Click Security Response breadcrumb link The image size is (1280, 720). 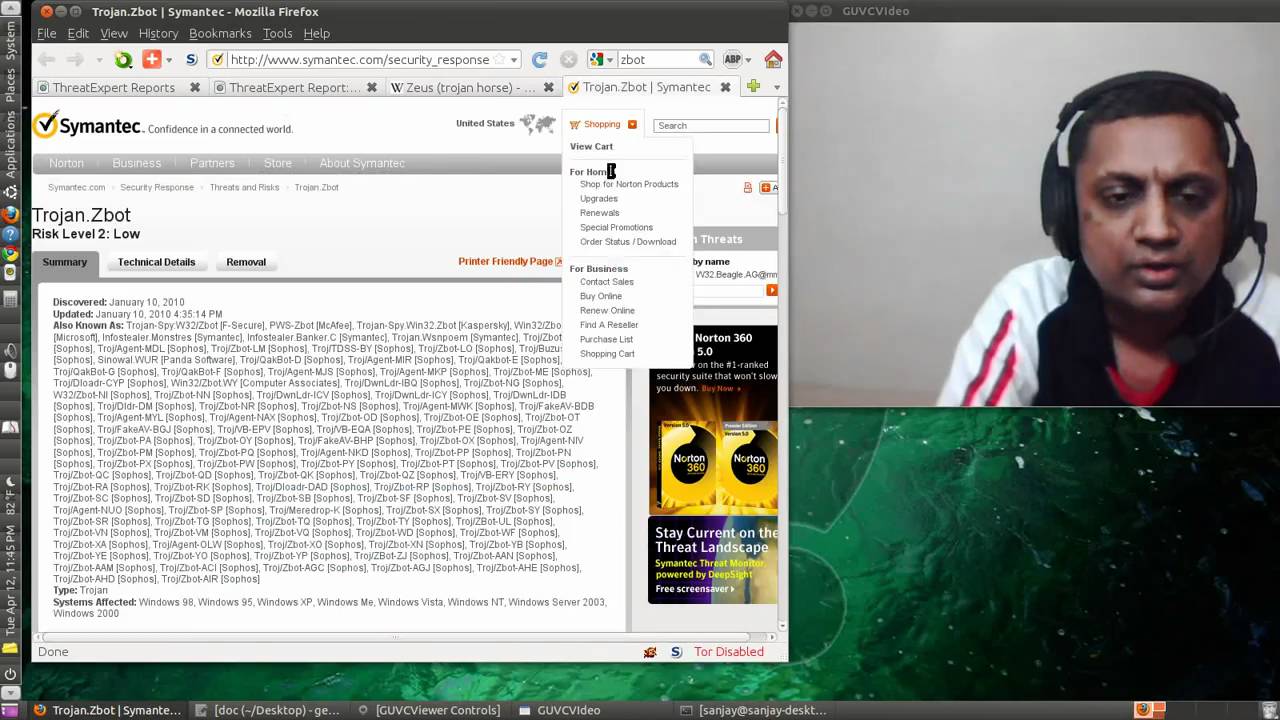click(x=157, y=187)
